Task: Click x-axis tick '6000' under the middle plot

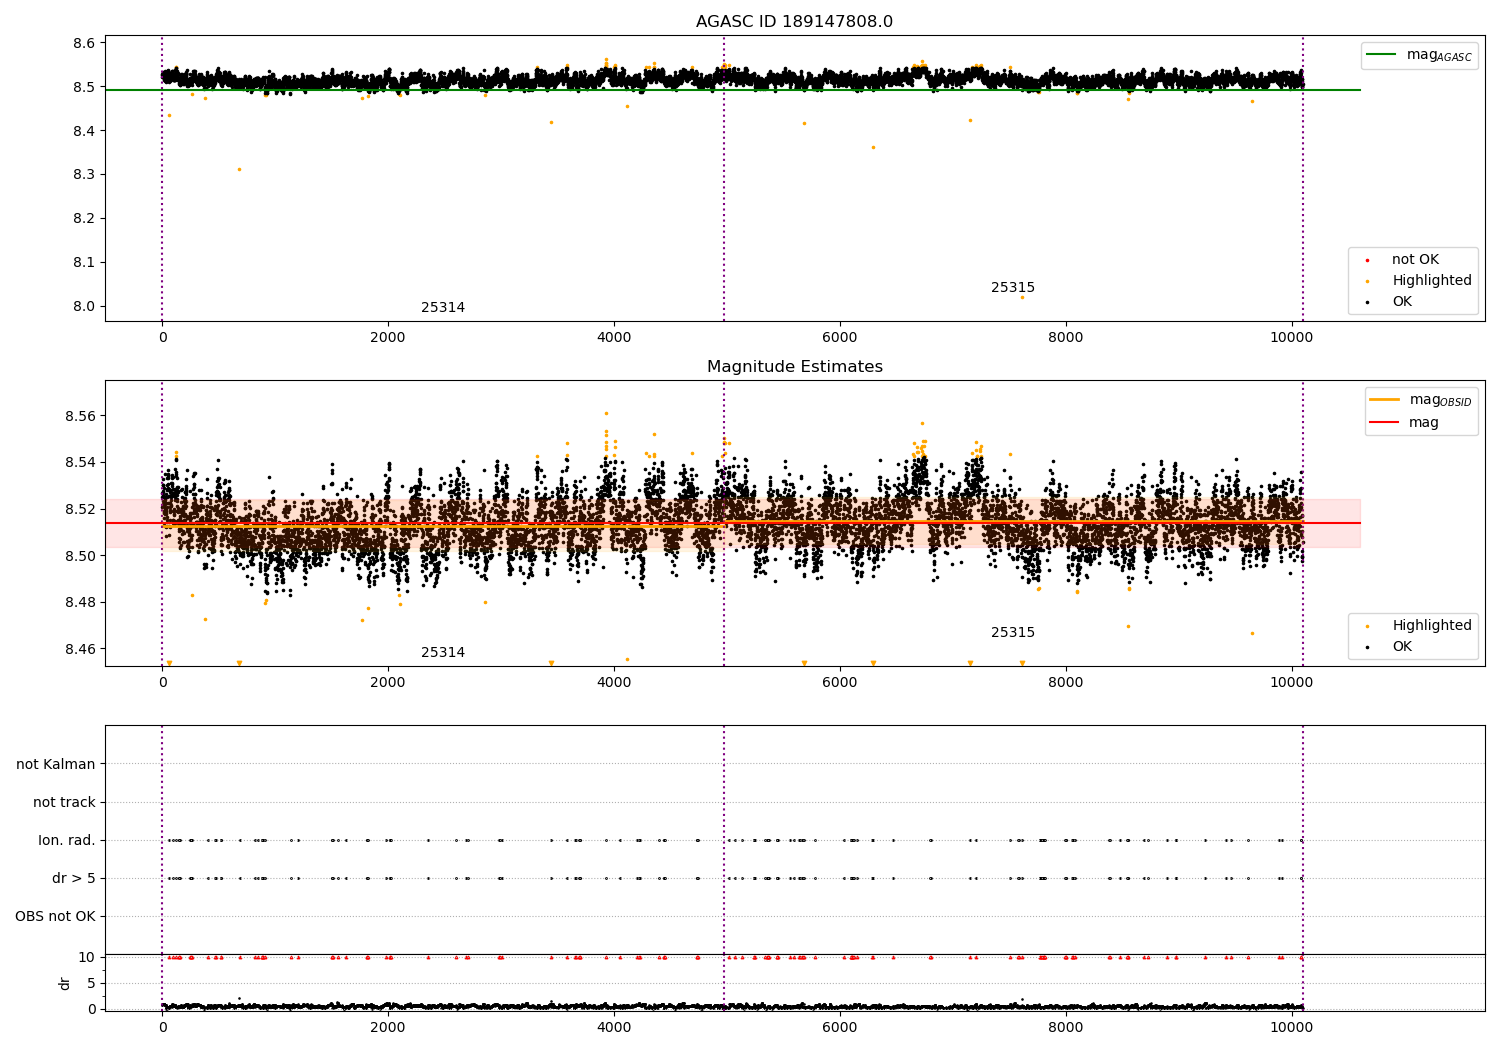Action: click(840, 683)
